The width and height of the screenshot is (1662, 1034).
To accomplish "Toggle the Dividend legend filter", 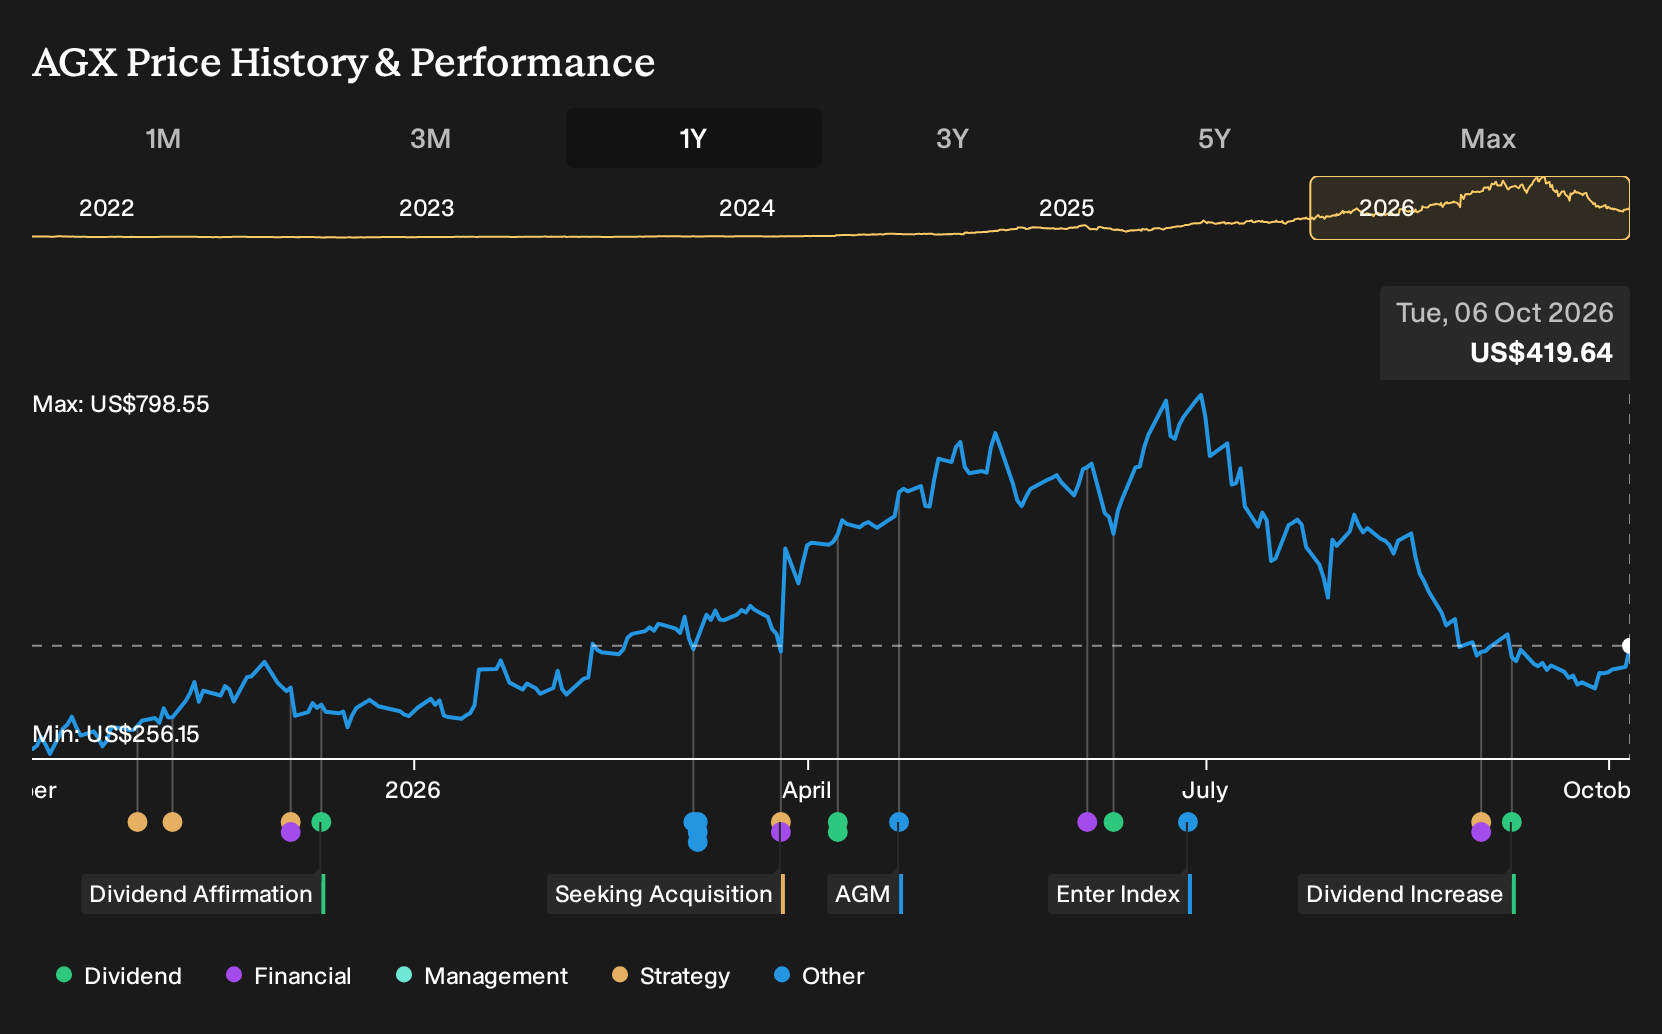I will point(119,976).
